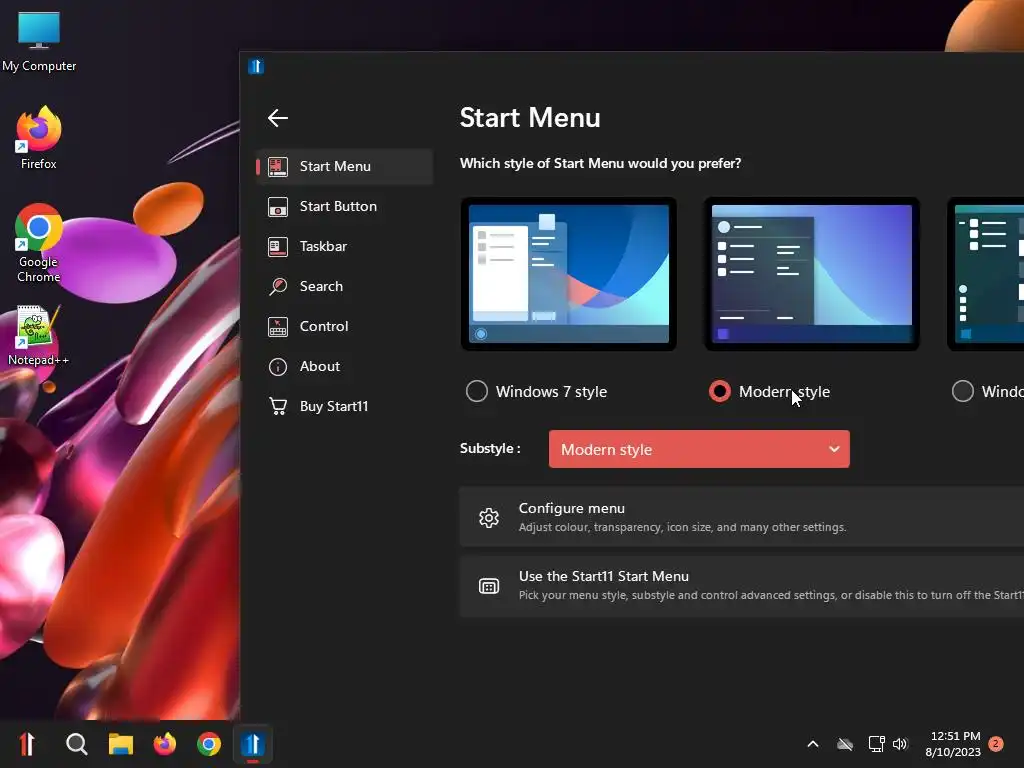This screenshot has width=1024, height=768.
Task: Open Use the Start11 Start Menu option
Action: coord(741,586)
